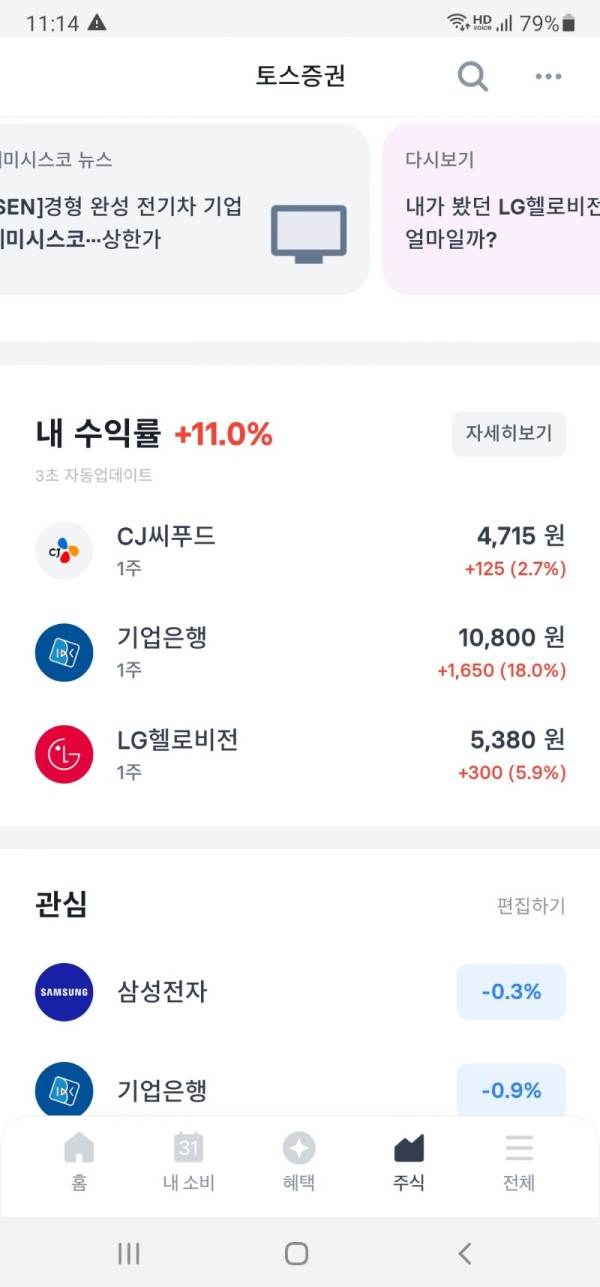The image size is (600, 1287).
Task: Open the 혜택 benefits tab
Action: 299,1163
